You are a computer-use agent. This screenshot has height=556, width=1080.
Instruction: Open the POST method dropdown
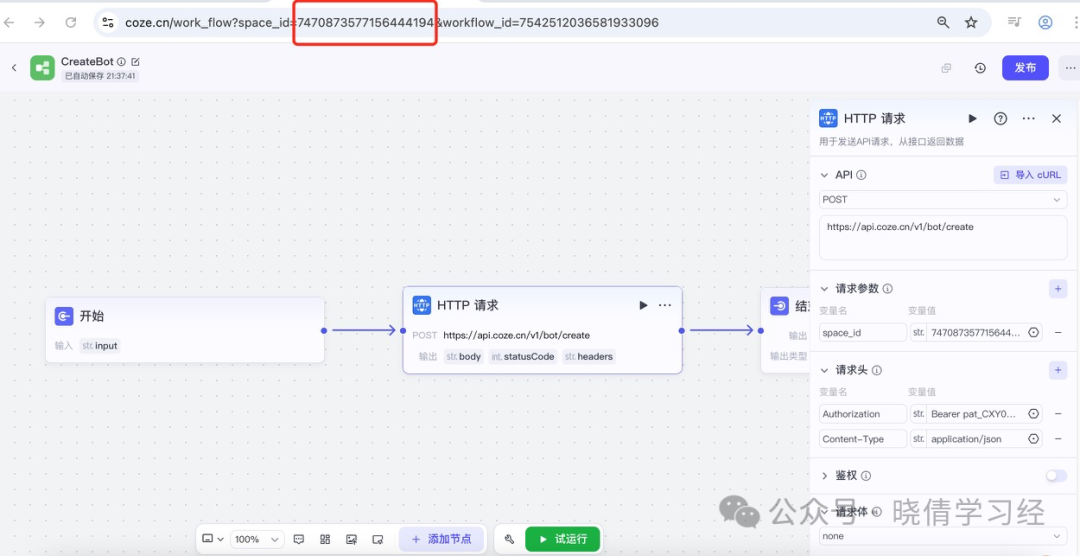tap(943, 200)
